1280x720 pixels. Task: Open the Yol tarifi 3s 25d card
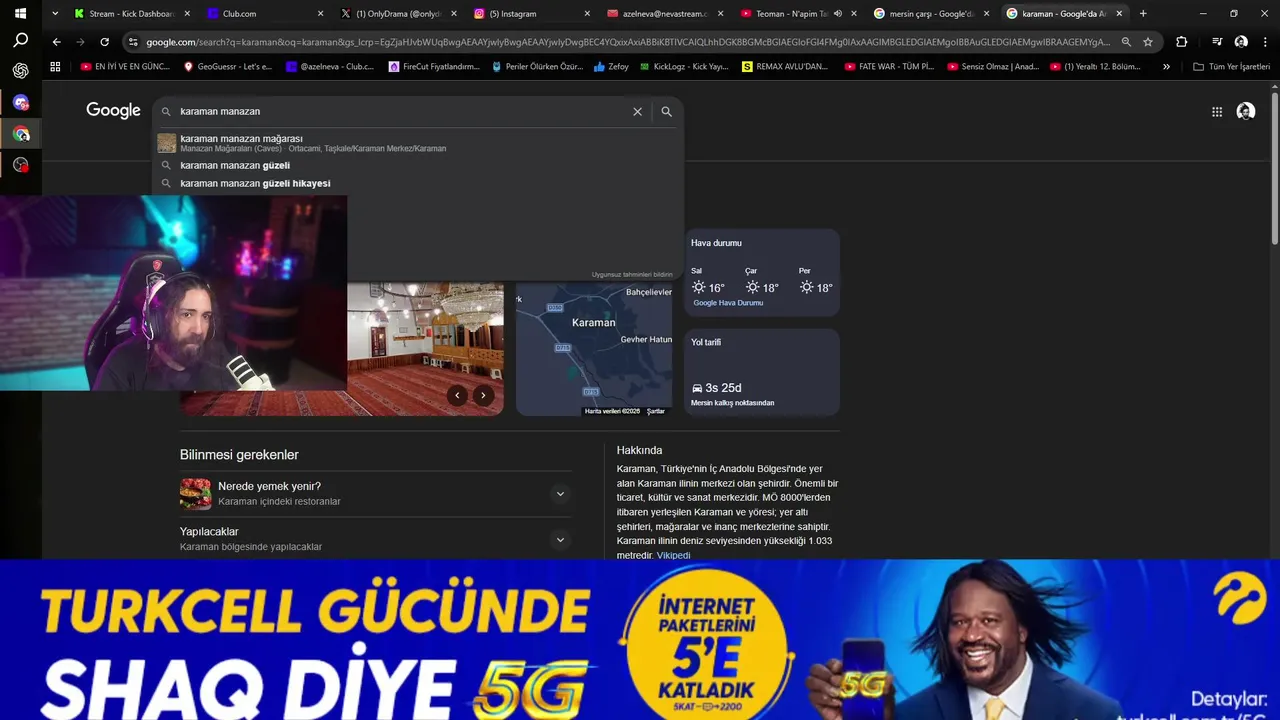(762, 372)
